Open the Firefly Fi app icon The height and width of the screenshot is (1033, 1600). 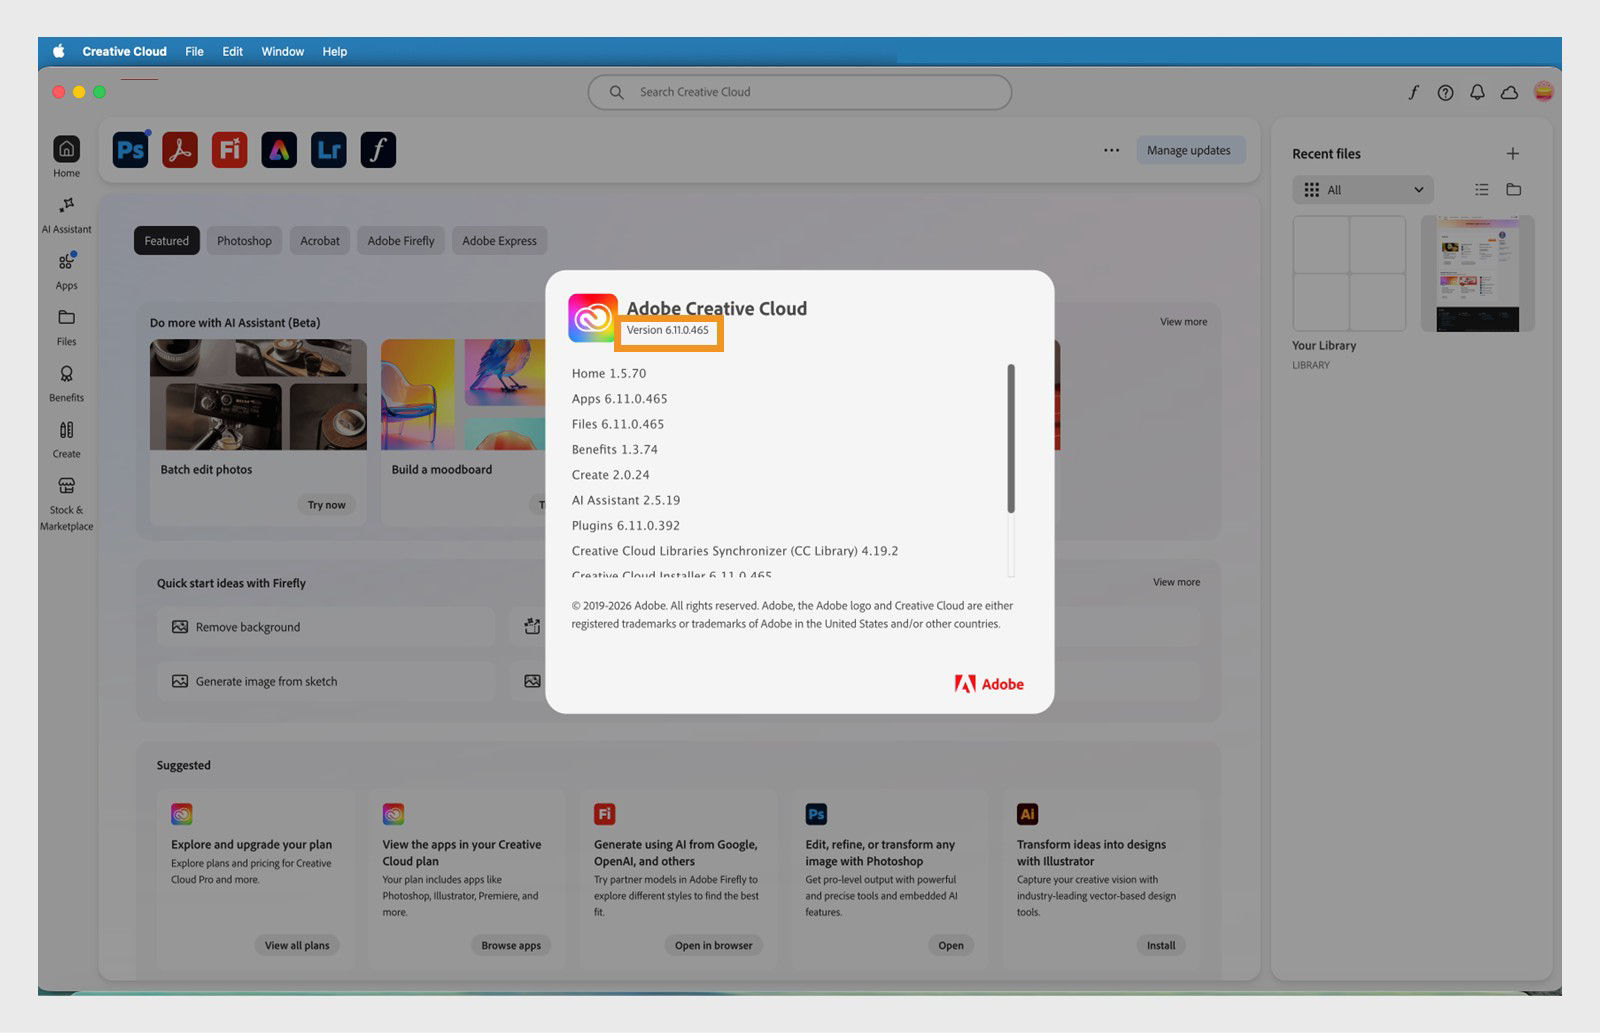click(229, 150)
